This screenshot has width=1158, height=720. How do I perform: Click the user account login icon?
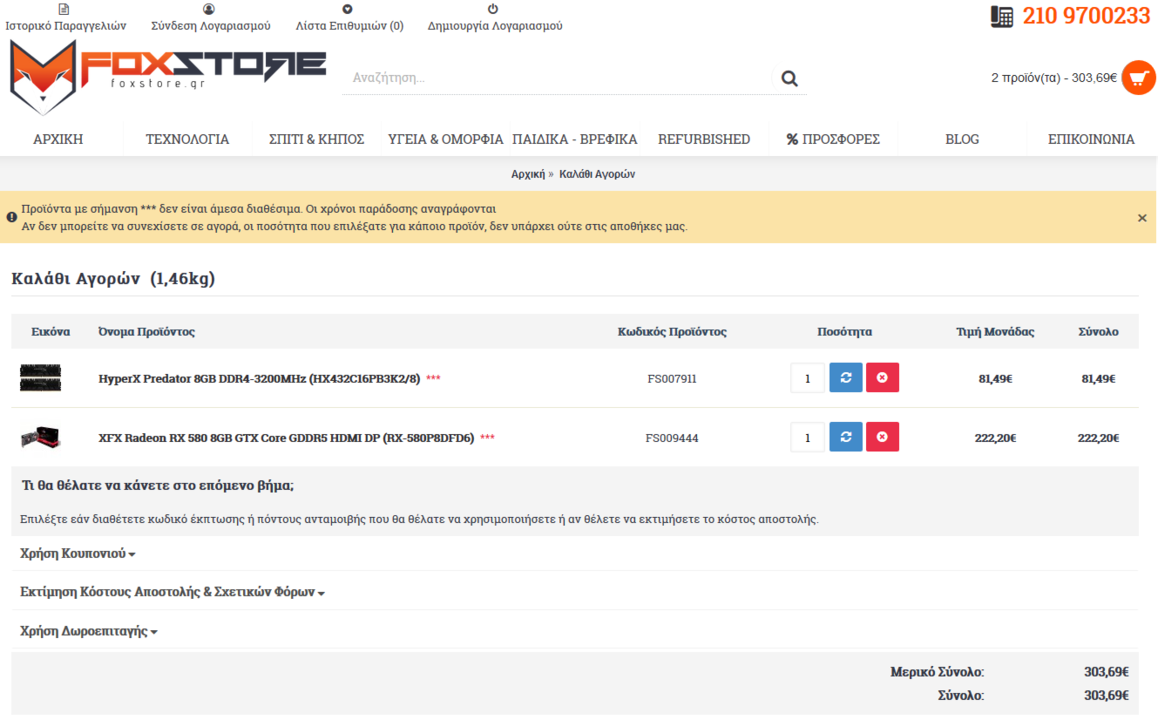[x=209, y=9]
